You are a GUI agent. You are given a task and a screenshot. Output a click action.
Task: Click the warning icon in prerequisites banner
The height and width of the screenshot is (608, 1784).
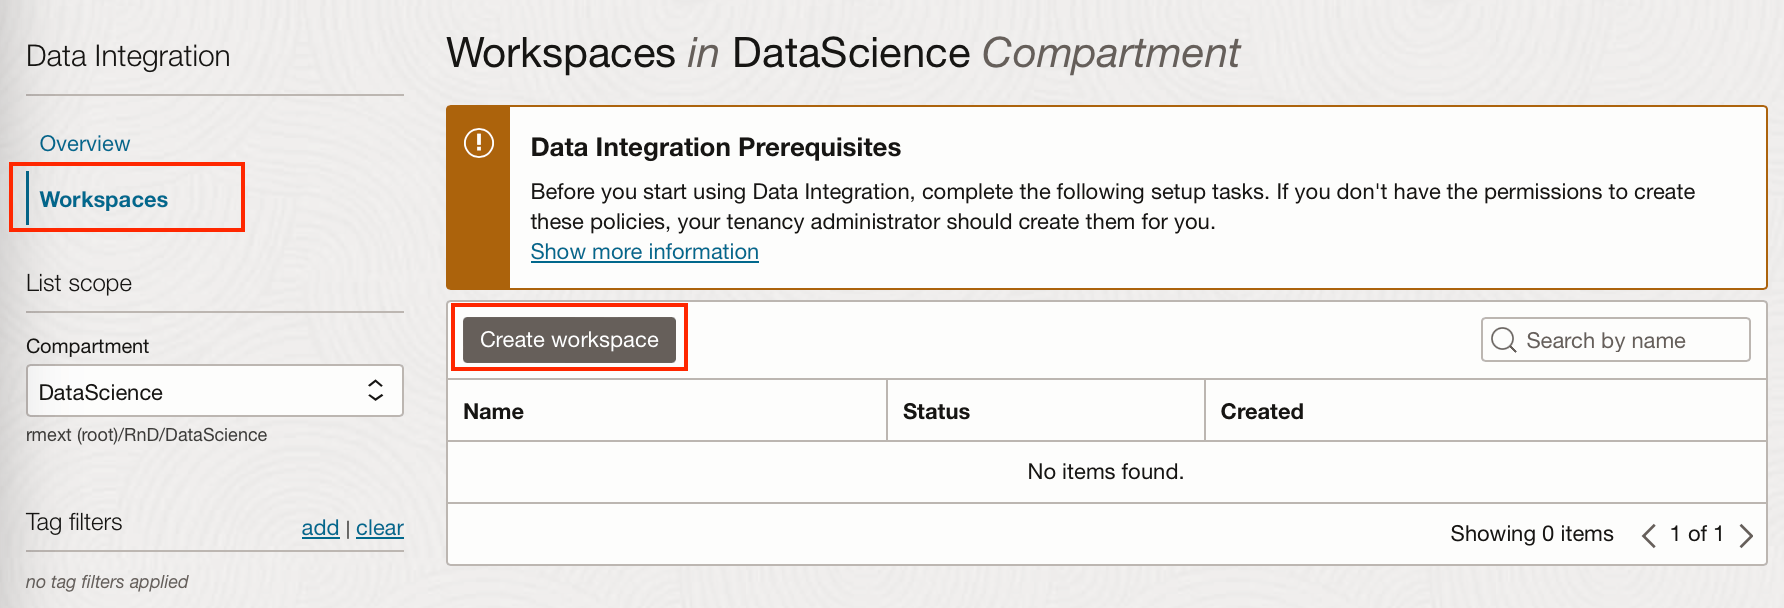(479, 143)
